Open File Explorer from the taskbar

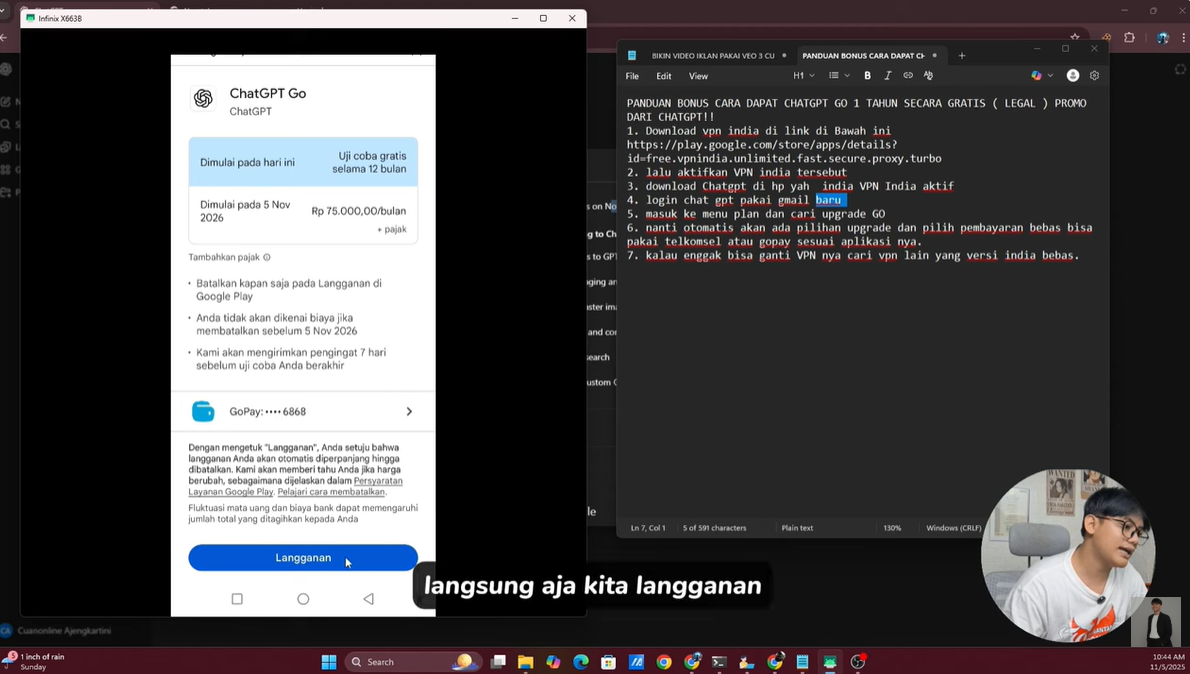click(x=525, y=662)
